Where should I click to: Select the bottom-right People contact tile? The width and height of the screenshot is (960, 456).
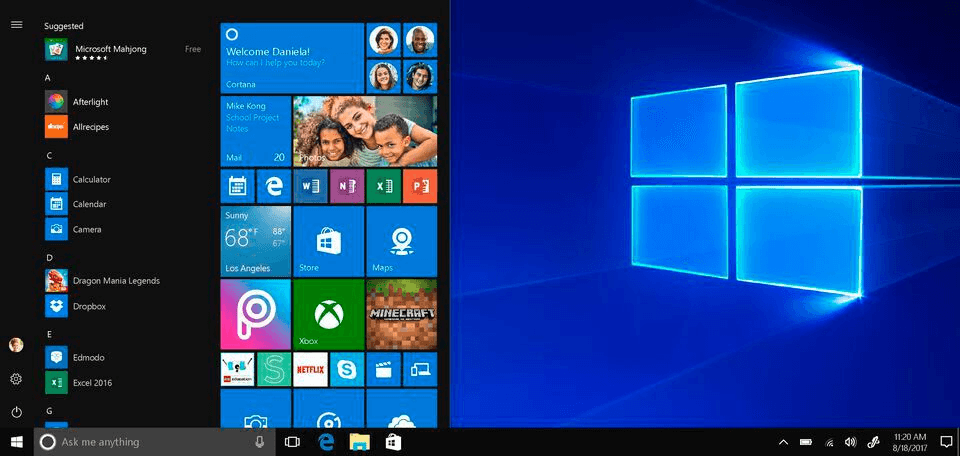[x=420, y=77]
